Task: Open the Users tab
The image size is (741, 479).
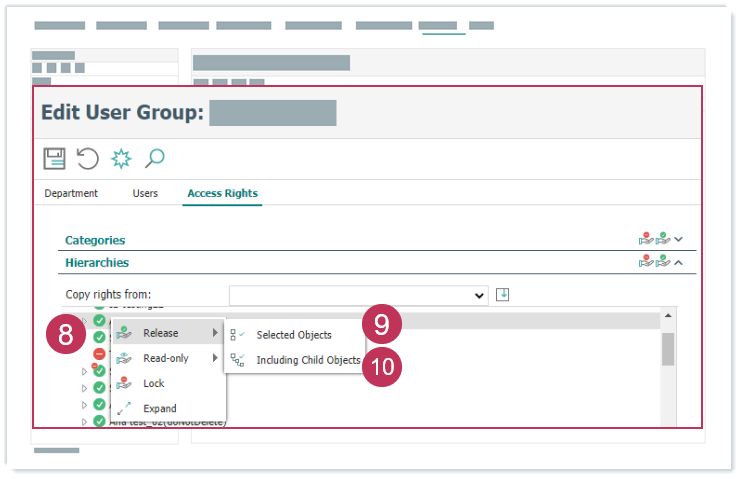Action: coord(145,193)
